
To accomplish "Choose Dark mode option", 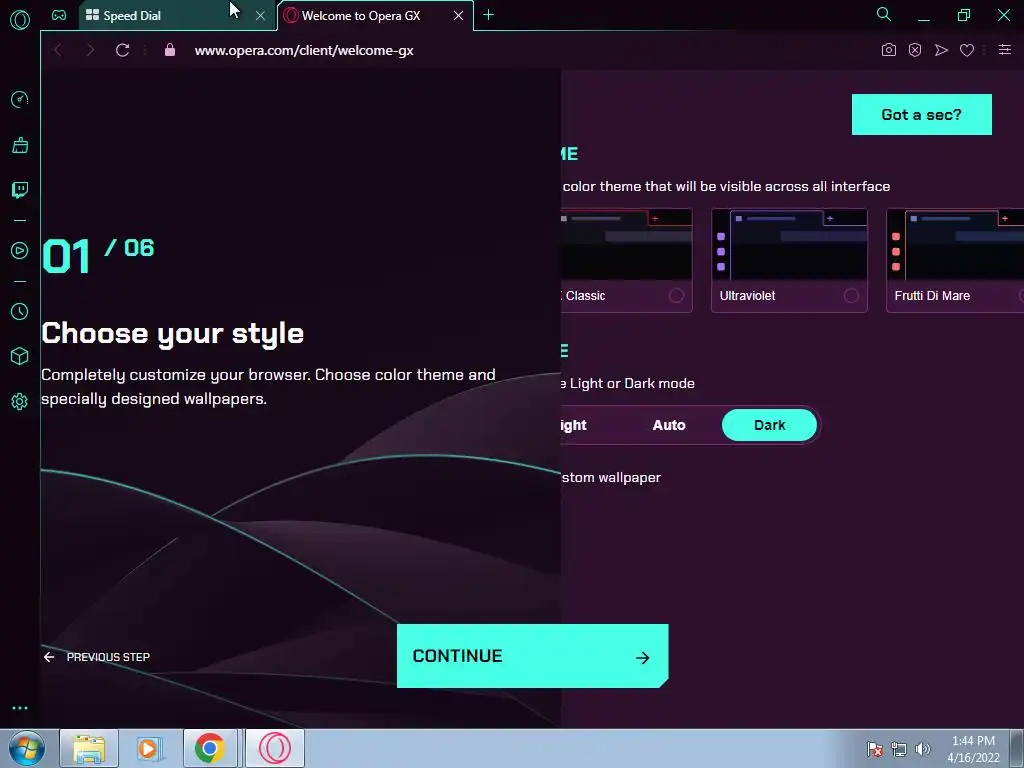I will pos(769,425).
